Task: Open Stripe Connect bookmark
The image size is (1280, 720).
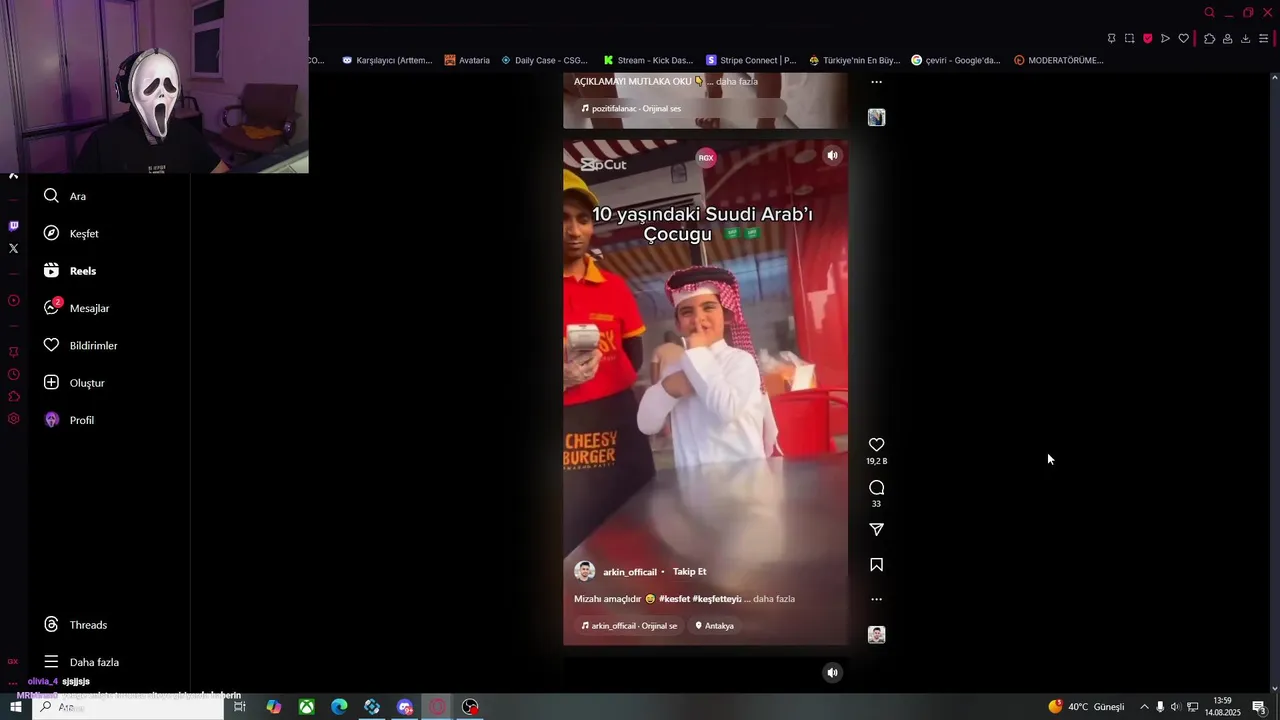Action: point(751,60)
